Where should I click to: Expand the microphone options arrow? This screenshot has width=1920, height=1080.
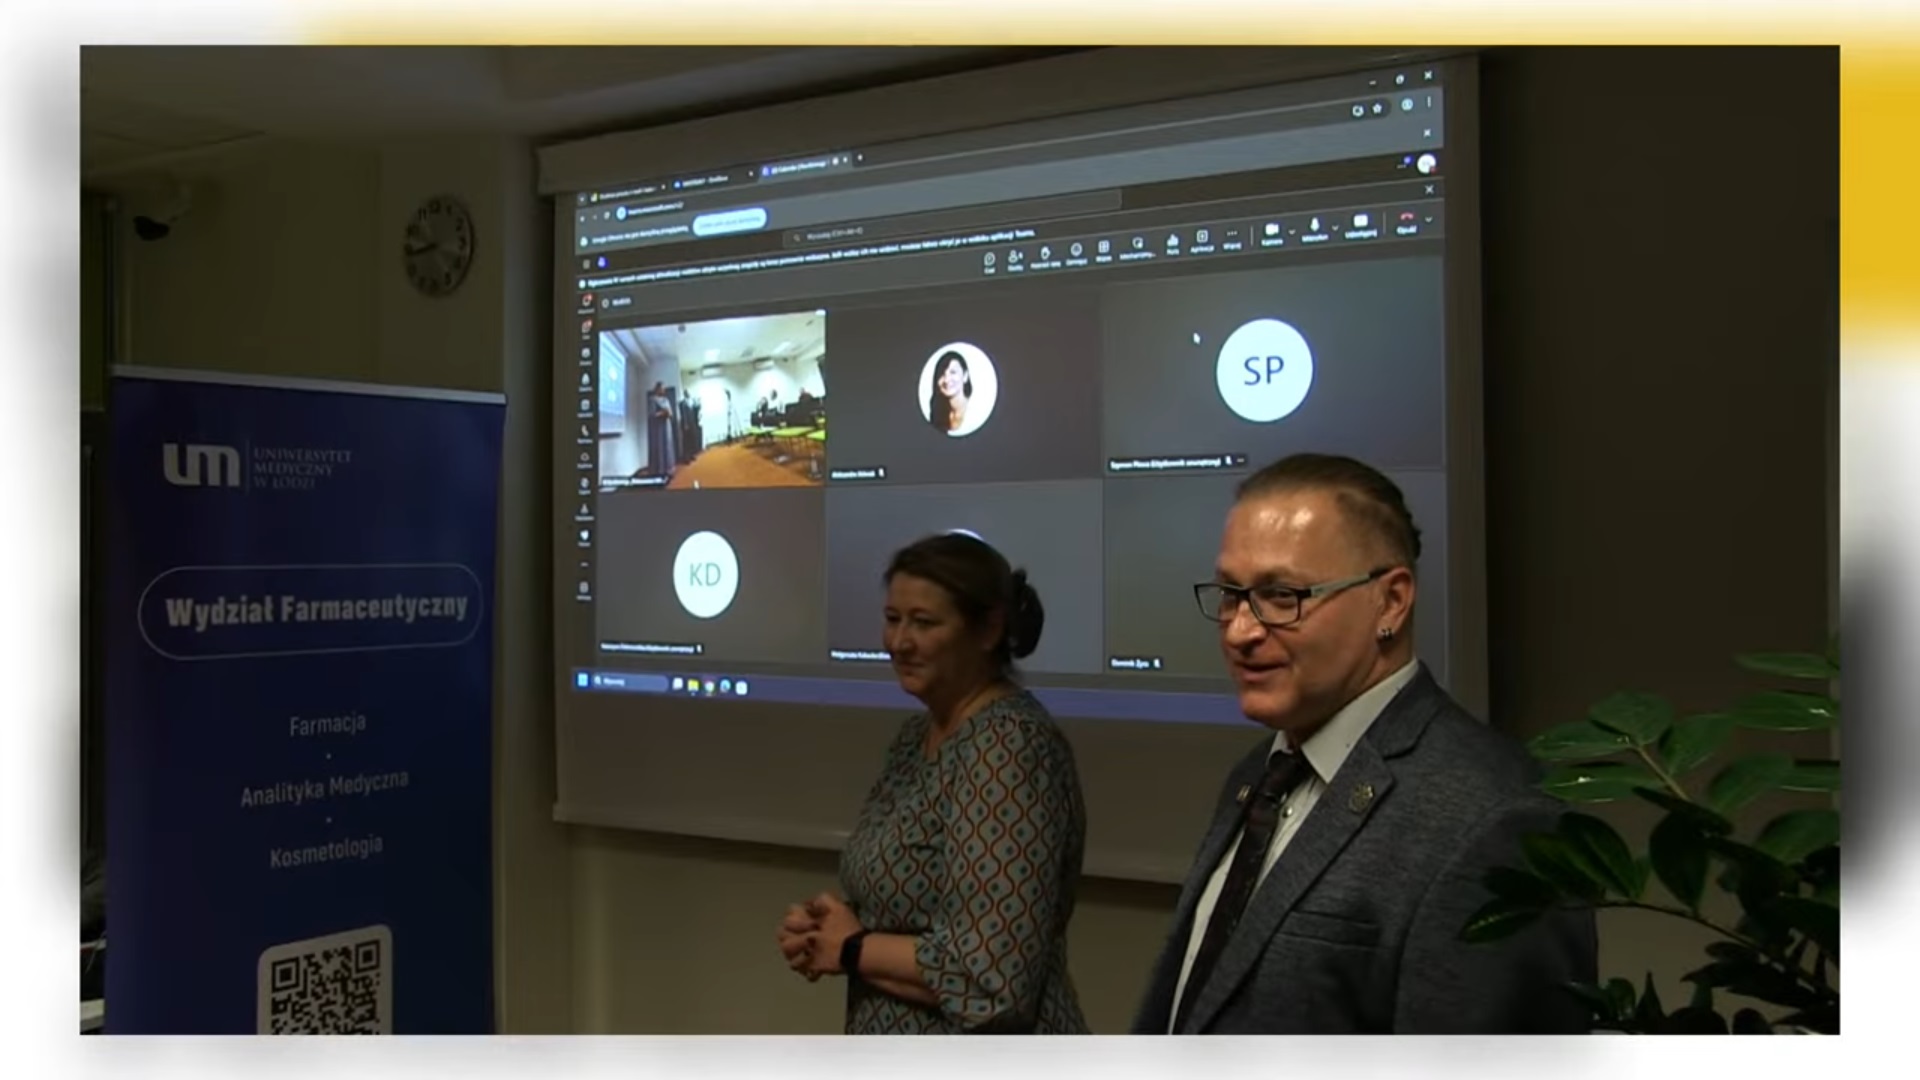pyautogui.click(x=1334, y=227)
